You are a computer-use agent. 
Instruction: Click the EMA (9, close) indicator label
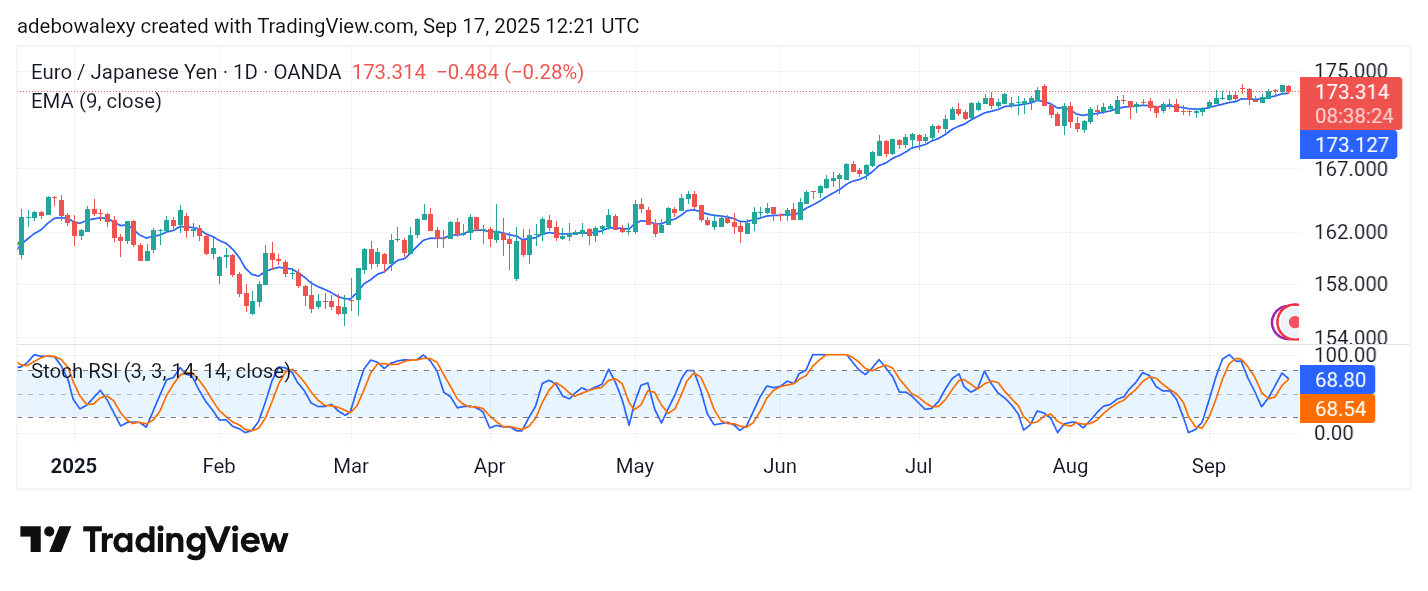click(96, 101)
